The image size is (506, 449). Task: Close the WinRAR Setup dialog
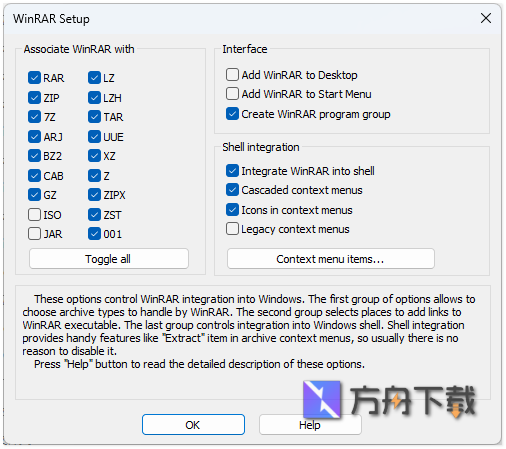[486, 18]
